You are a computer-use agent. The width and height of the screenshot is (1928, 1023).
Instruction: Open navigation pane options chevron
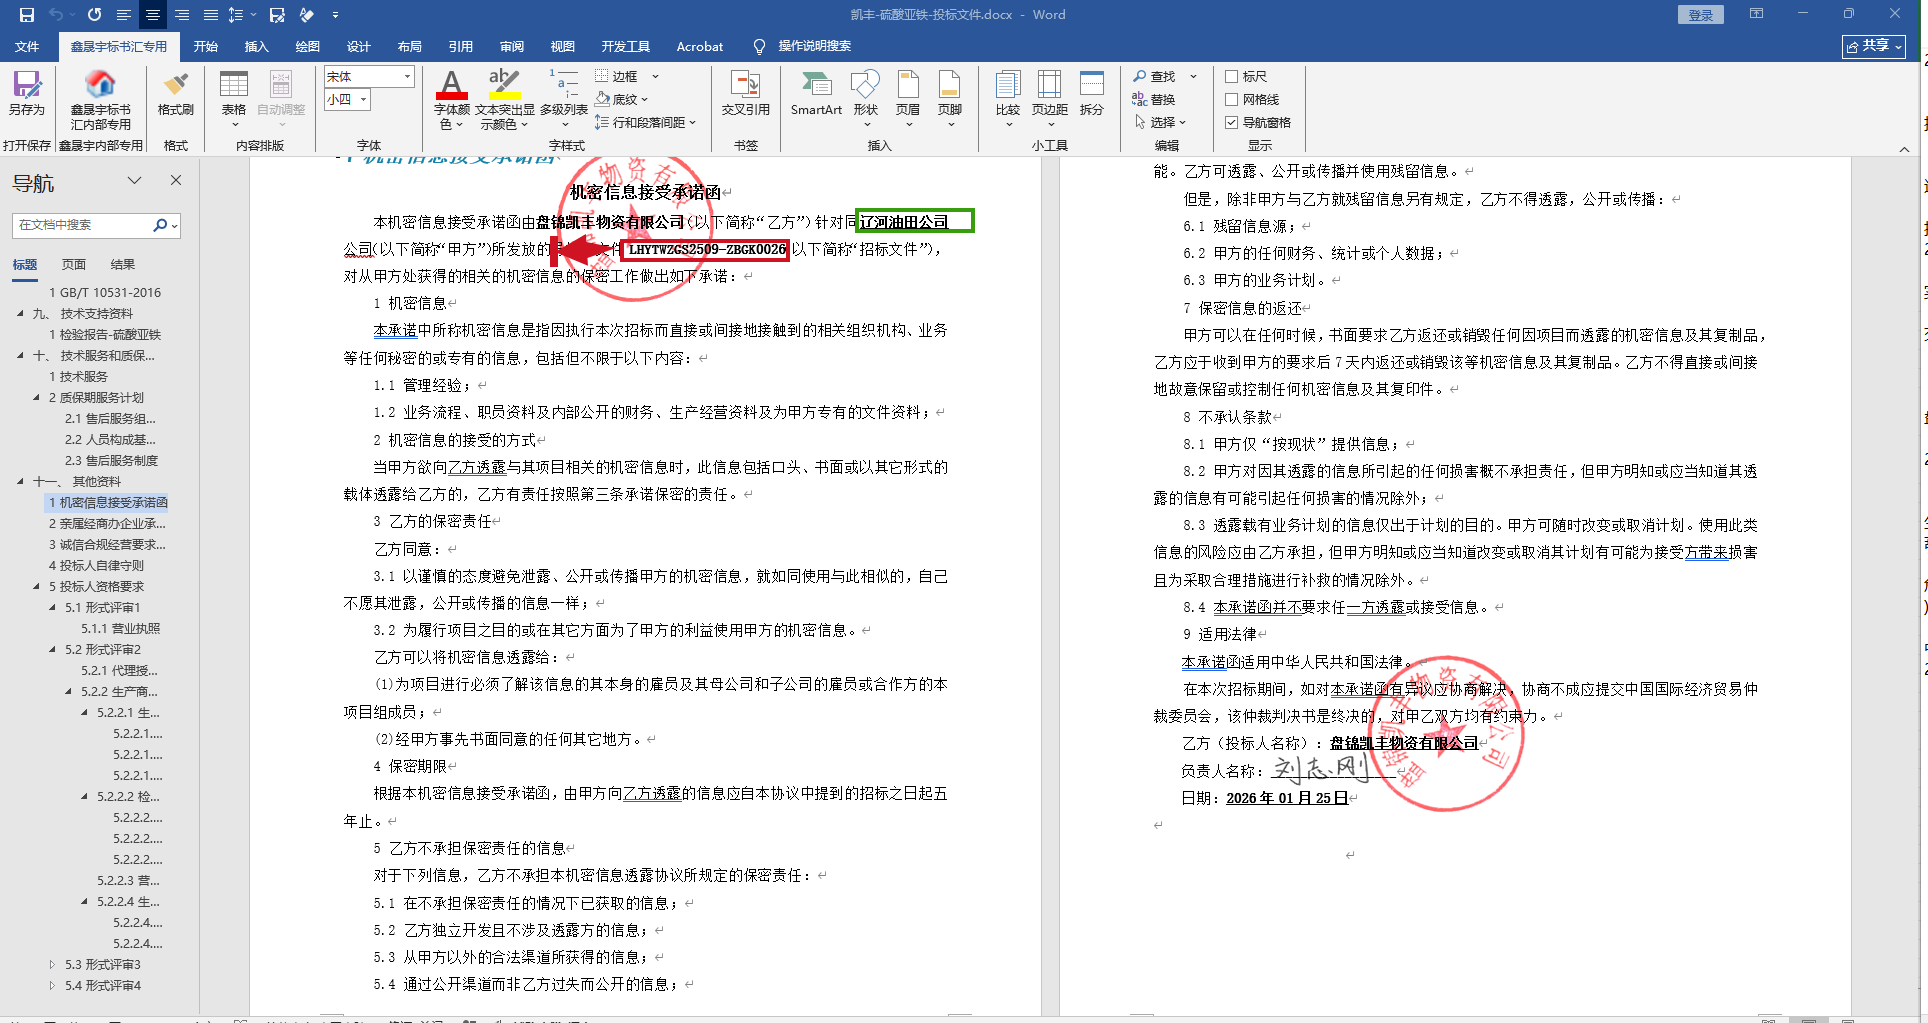click(134, 180)
